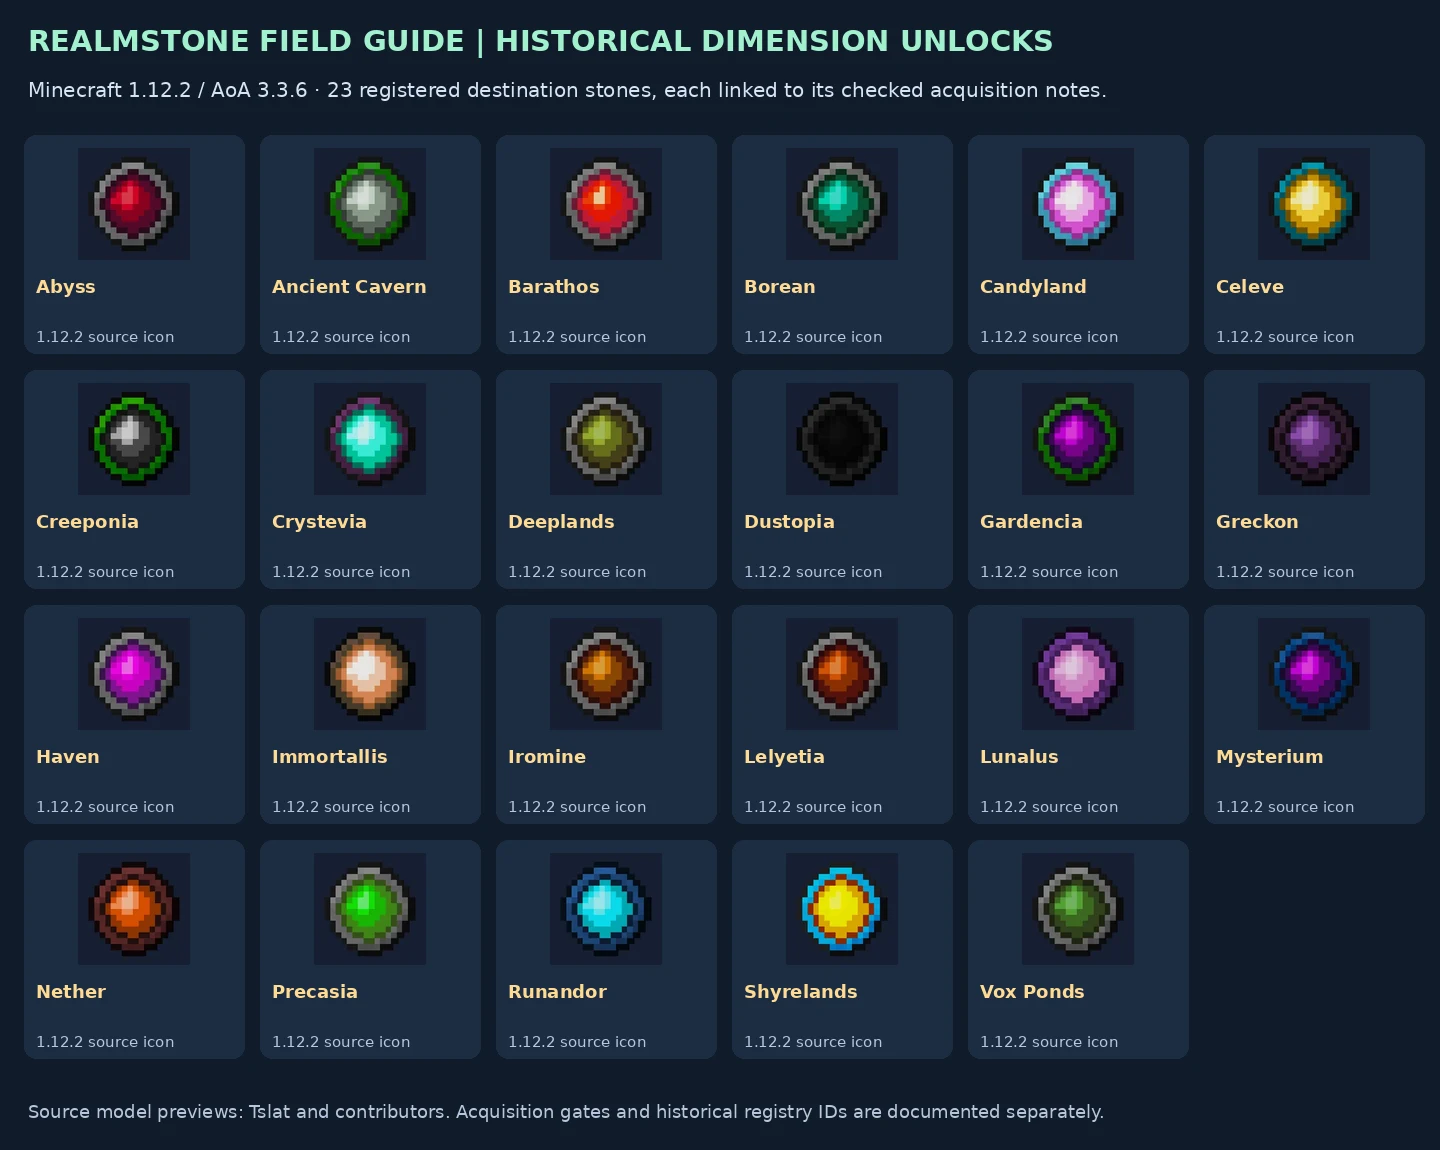Viewport: 1440px width, 1150px height.
Task: Select the Candyland pink stone icon
Action: (1078, 204)
